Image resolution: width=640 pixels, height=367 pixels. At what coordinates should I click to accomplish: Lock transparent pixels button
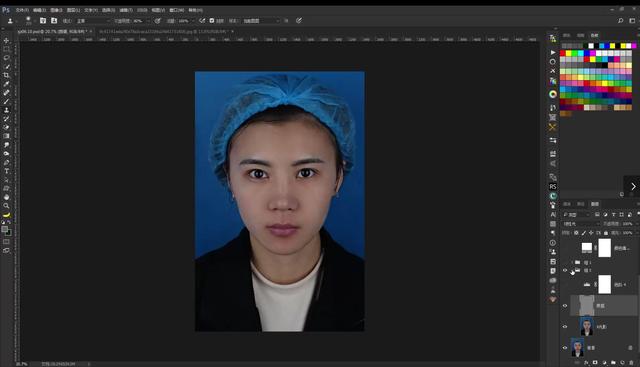pos(576,233)
